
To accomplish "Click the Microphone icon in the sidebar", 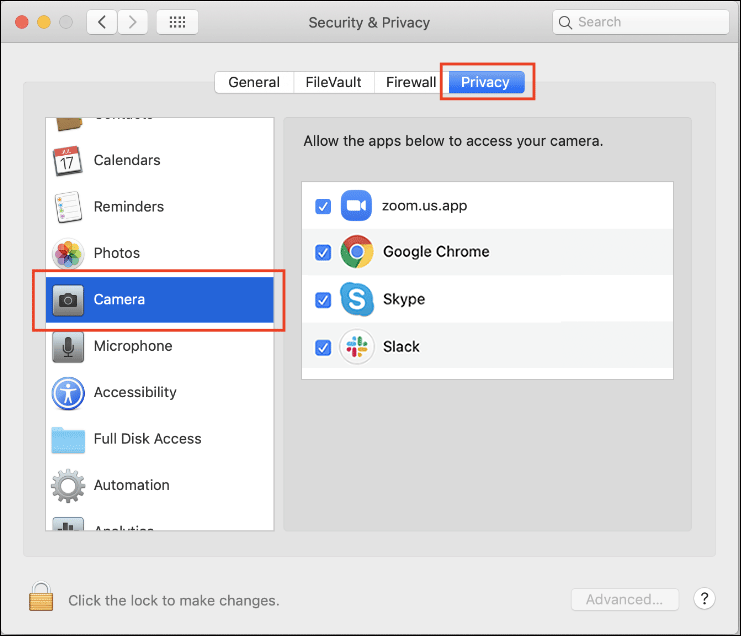I will click(68, 346).
